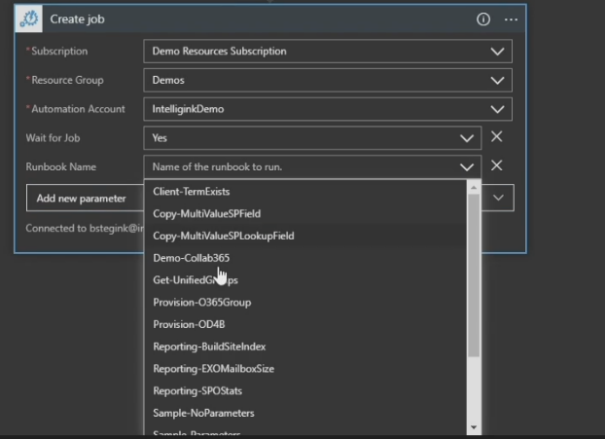Click the Create job title
Screen dimensions: 605x439
(x=77, y=19)
